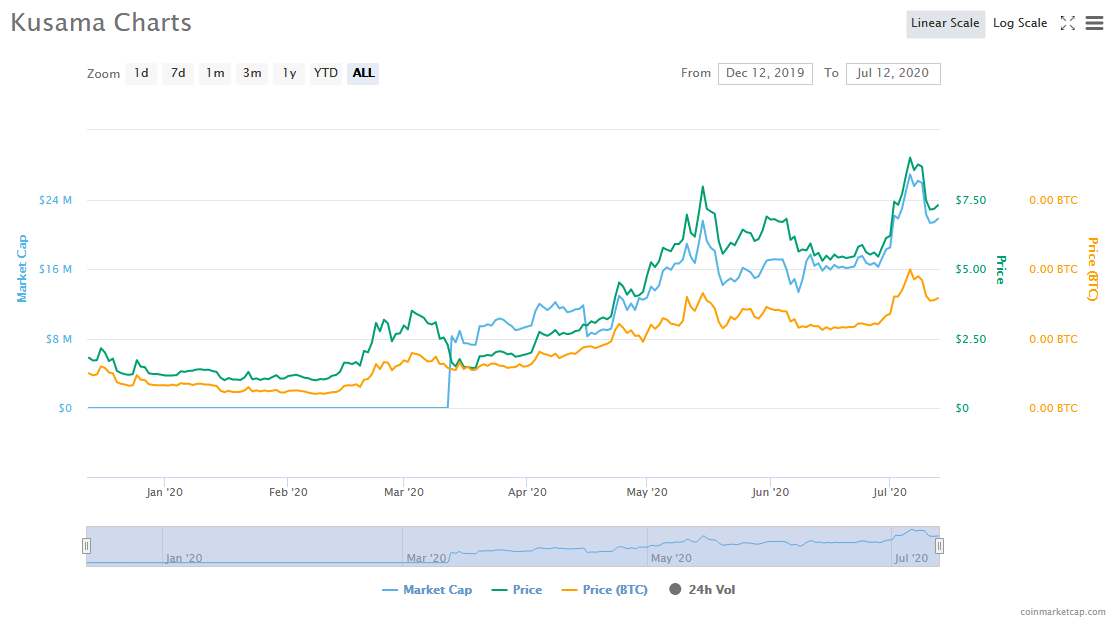Edit the To date field
The height and width of the screenshot is (620, 1116).
pyautogui.click(x=893, y=73)
